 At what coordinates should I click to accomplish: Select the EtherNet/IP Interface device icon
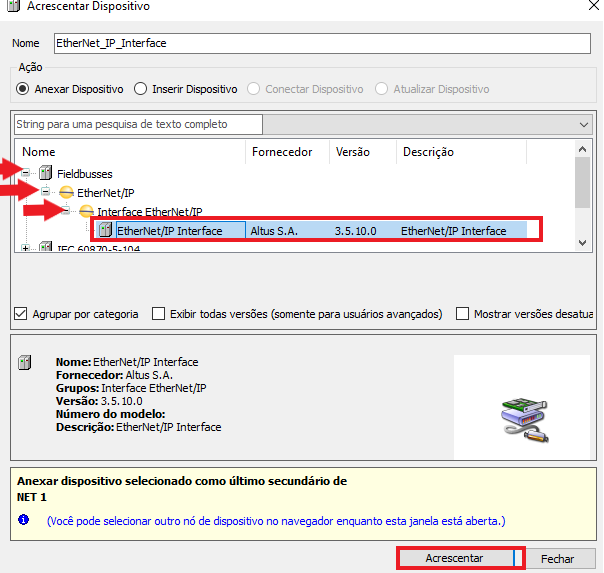point(105,231)
